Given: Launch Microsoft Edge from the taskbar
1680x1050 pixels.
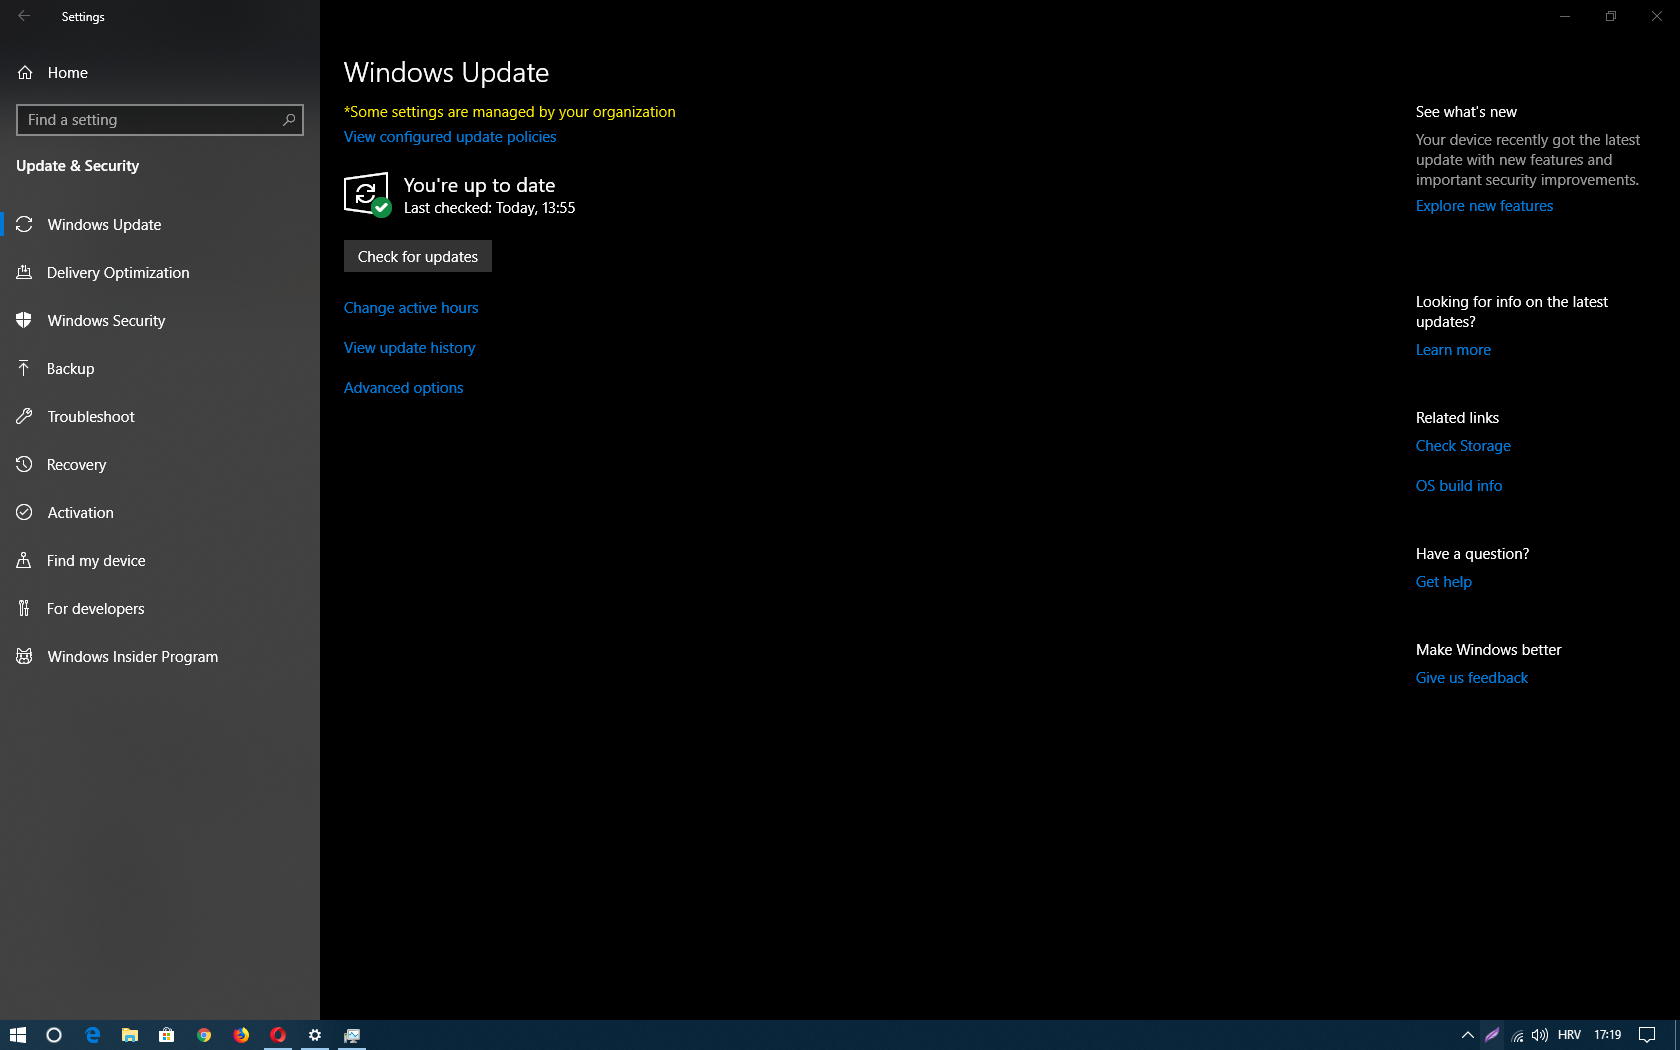Looking at the screenshot, I should [92, 1035].
